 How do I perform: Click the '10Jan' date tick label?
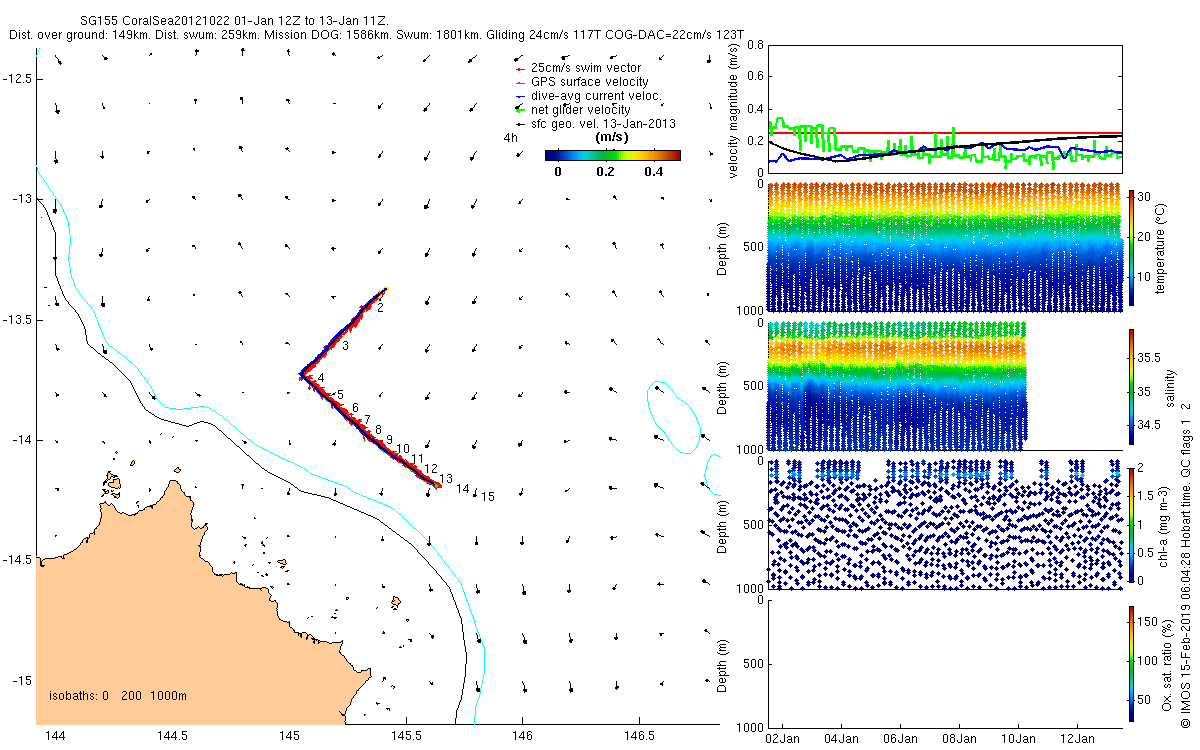(1019, 738)
